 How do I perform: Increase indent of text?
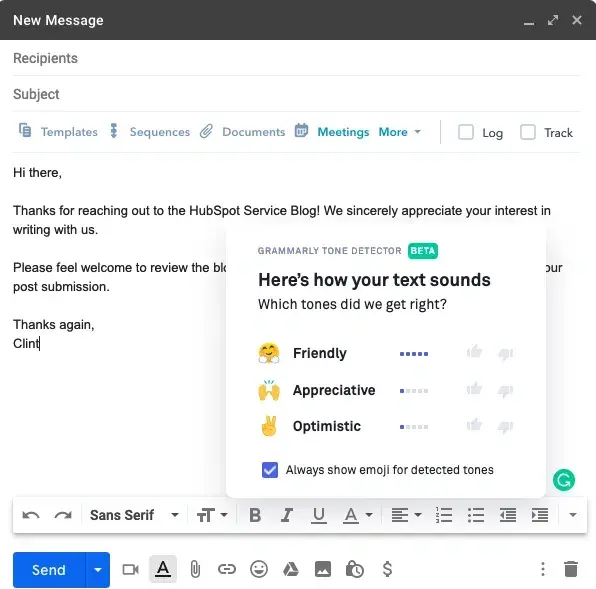point(539,515)
